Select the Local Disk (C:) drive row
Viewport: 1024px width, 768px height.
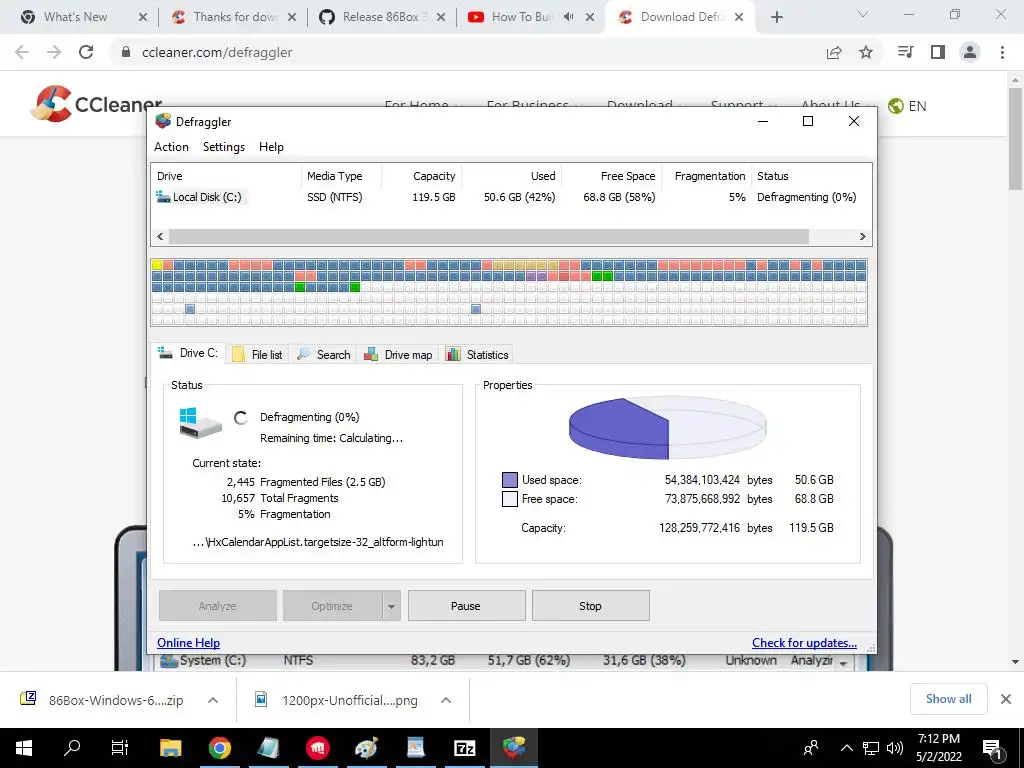511,197
